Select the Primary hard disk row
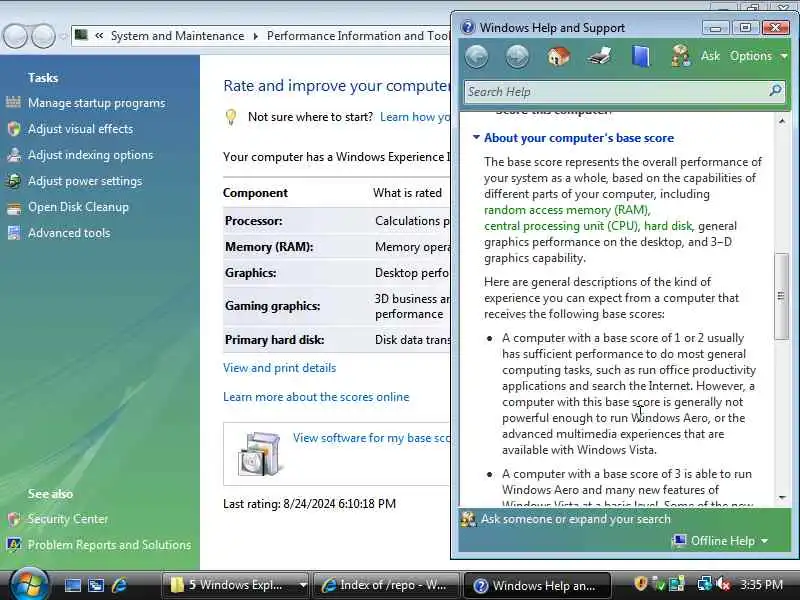The width and height of the screenshot is (800, 600). [x=336, y=340]
